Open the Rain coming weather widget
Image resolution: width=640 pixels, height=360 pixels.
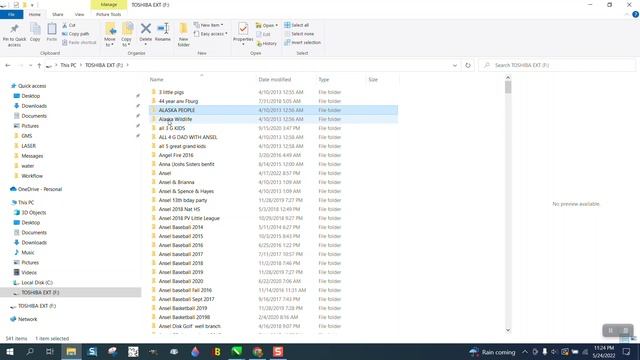493,352
